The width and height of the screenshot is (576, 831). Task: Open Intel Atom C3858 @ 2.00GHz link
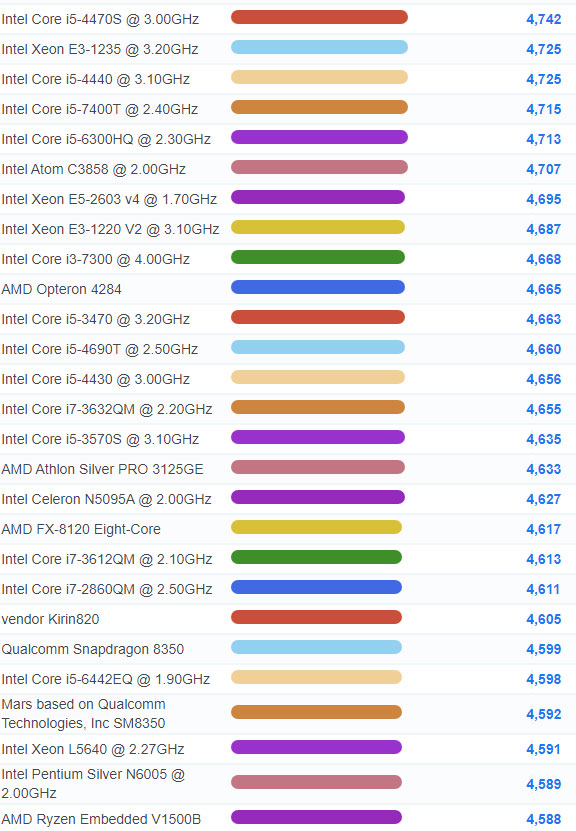[x=93, y=170]
